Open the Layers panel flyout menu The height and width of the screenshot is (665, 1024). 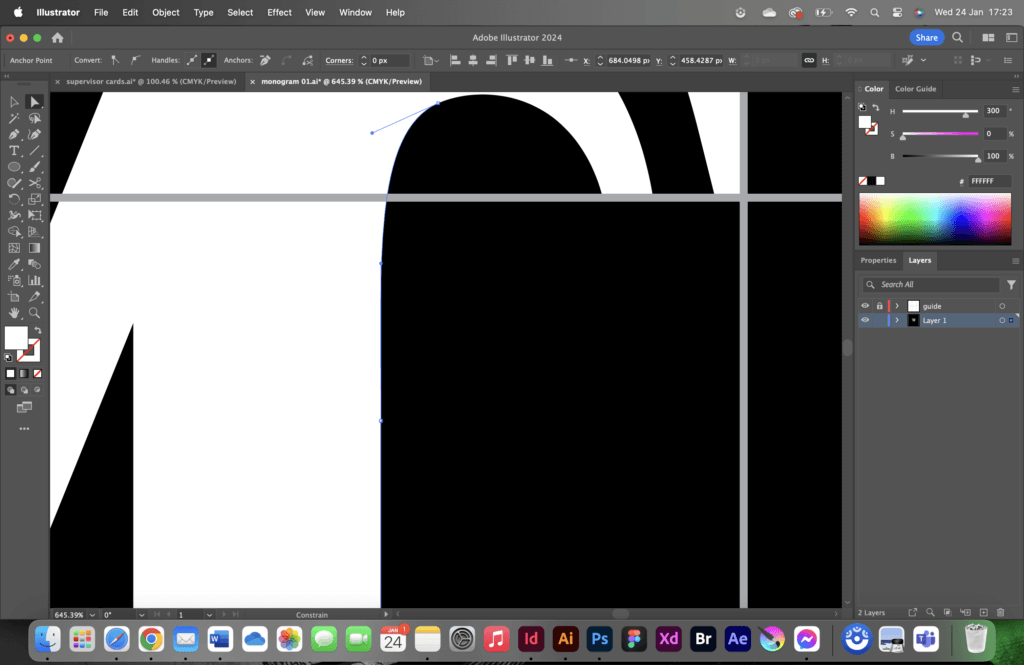tap(1014, 260)
